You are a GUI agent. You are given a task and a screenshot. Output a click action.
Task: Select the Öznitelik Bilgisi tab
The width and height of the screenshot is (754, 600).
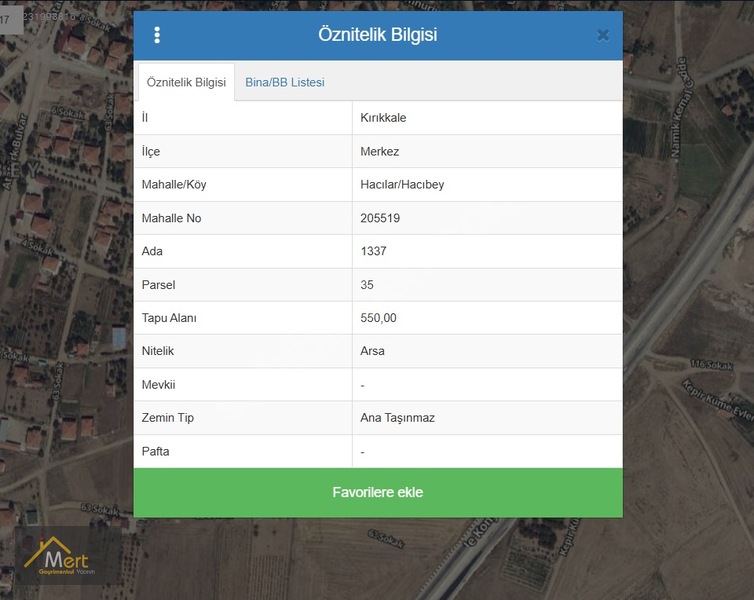186,82
